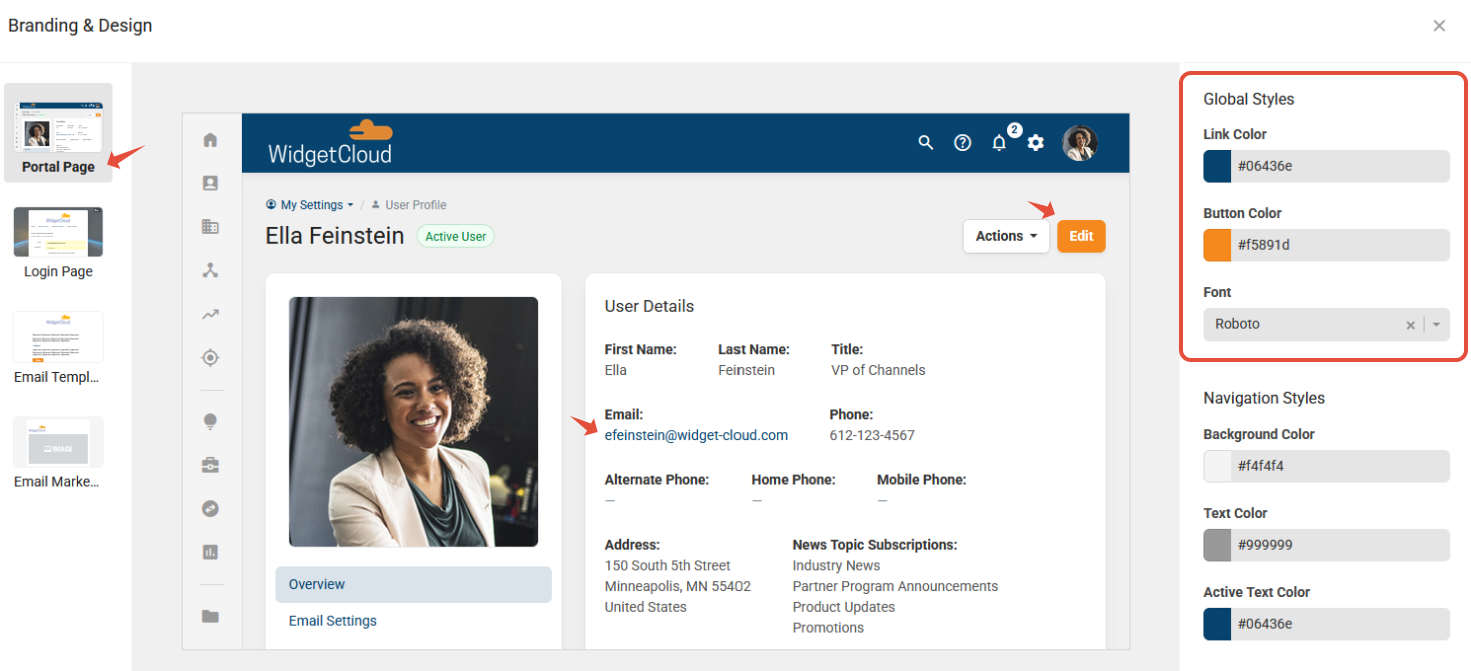Click the phone number 612-123-4567
This screenshot has height=671, width=1471.
pyautogui.click(x=872, y=435)
